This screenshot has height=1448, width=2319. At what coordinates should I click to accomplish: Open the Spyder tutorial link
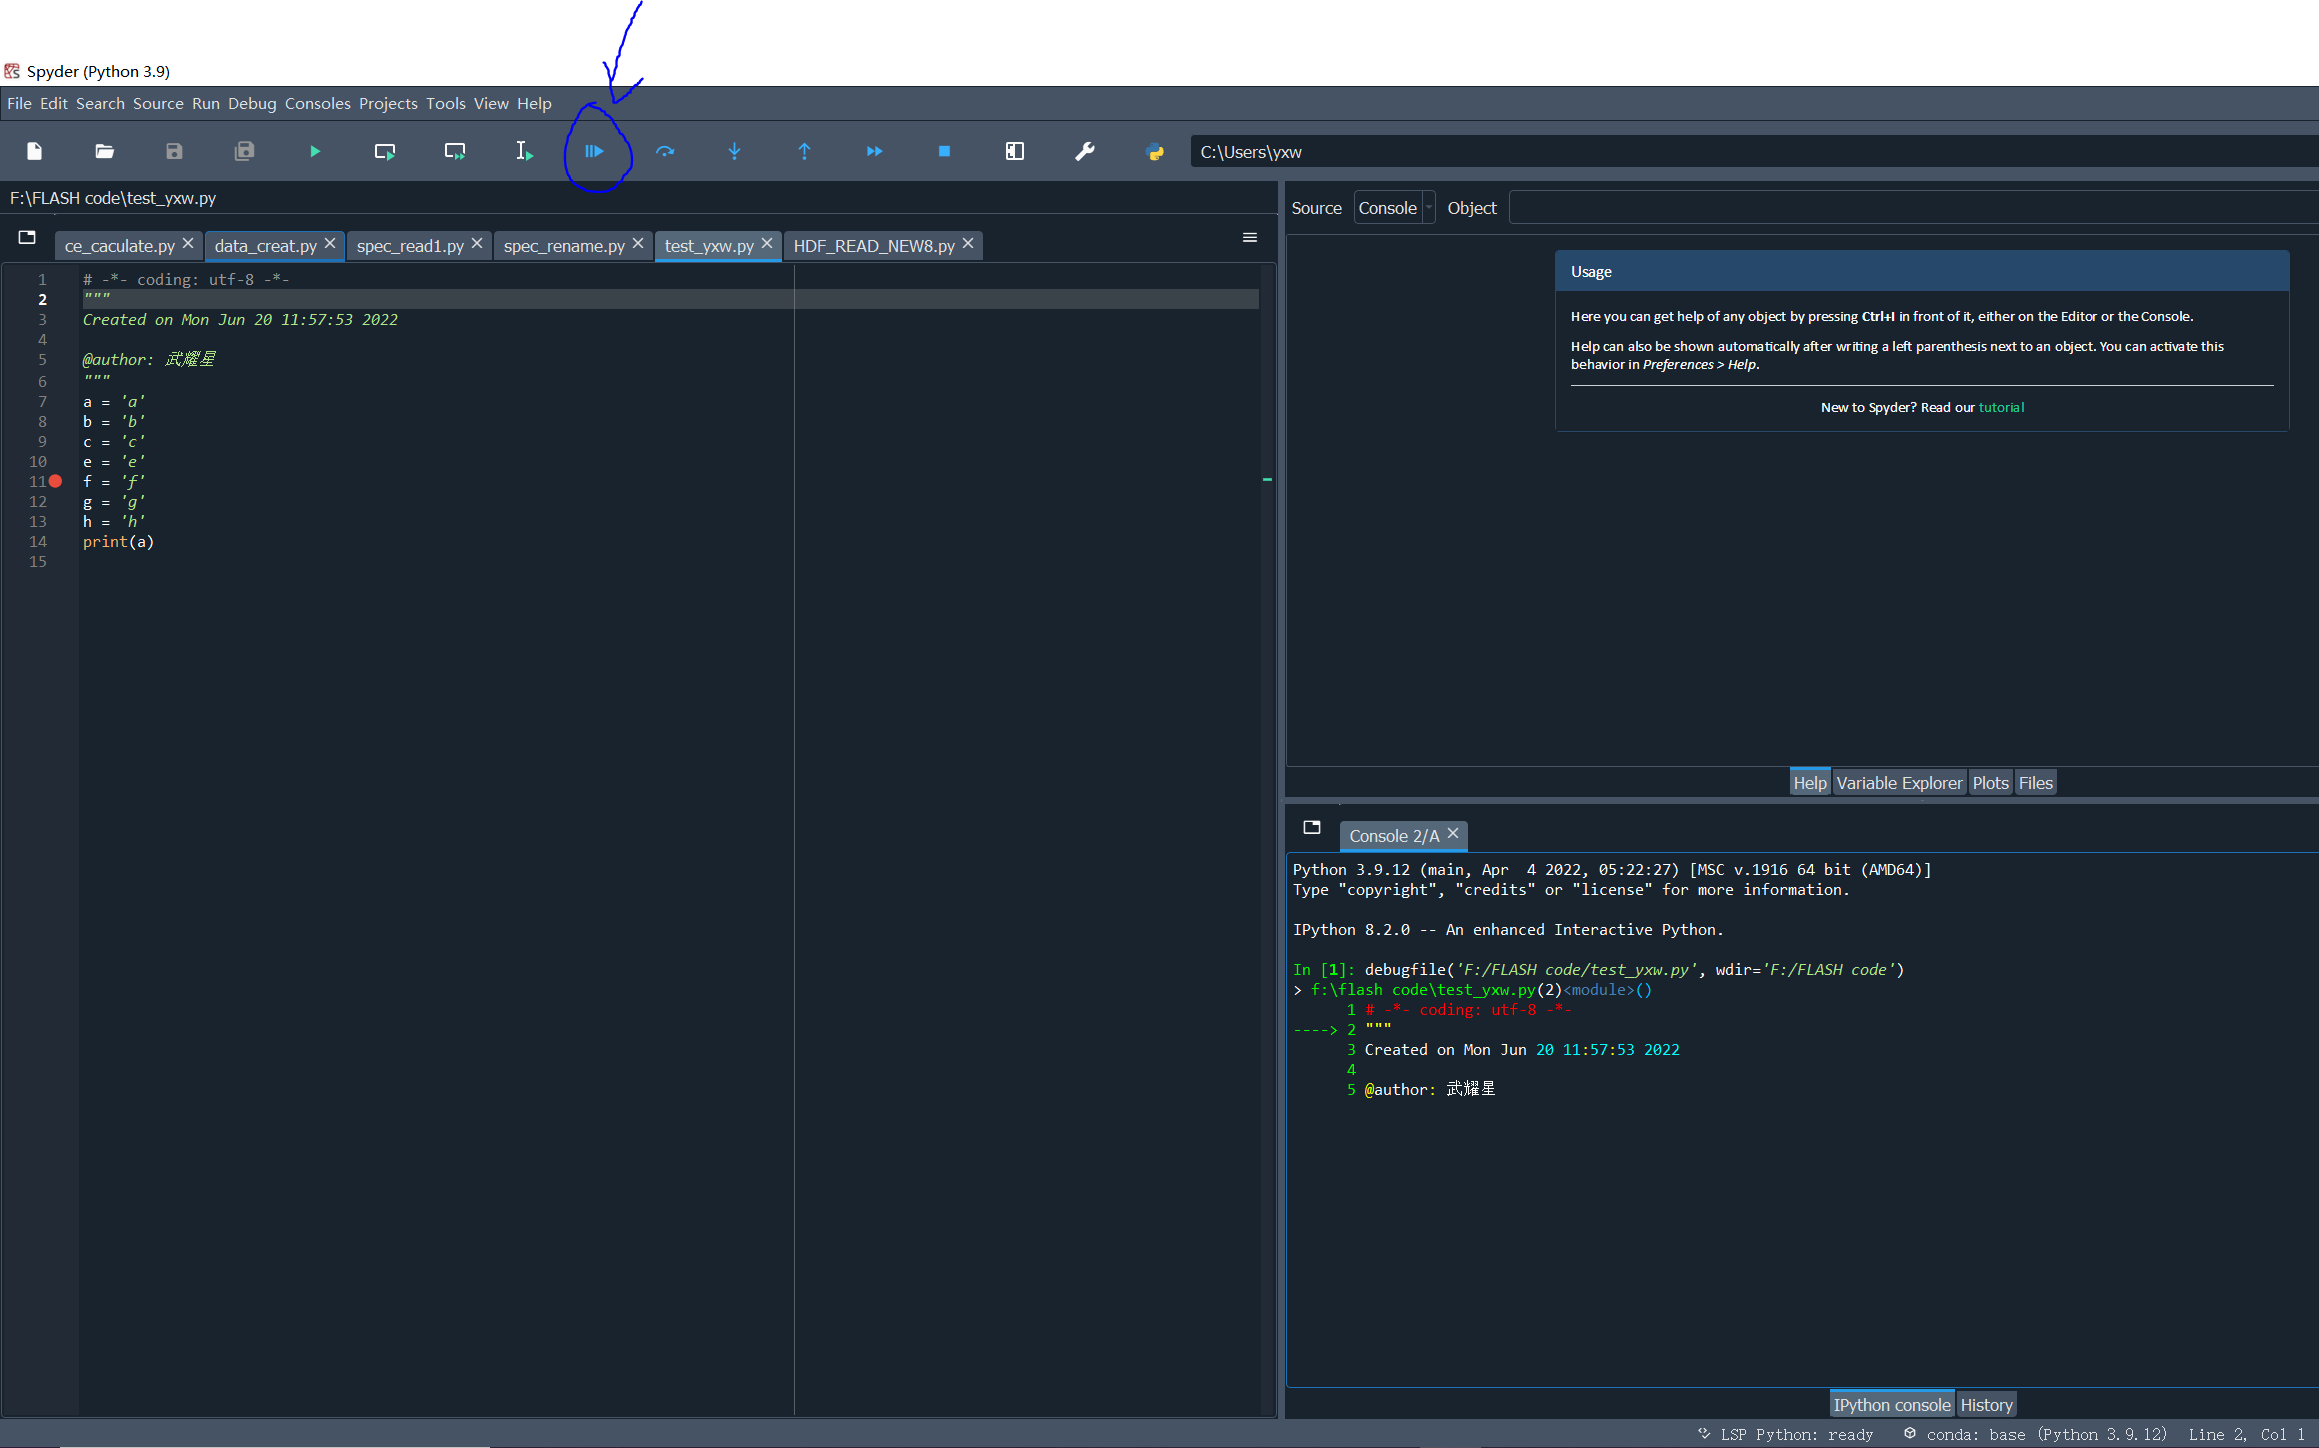[x=2001, y=407]
